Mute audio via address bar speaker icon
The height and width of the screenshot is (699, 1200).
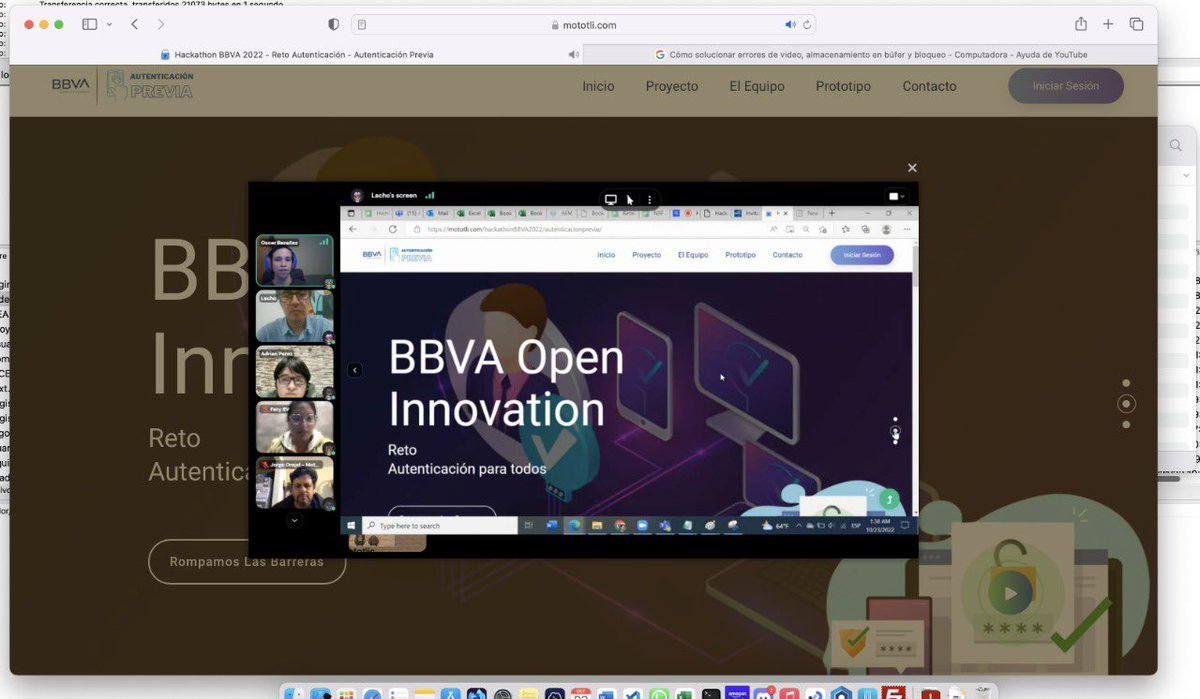[790, 24]
